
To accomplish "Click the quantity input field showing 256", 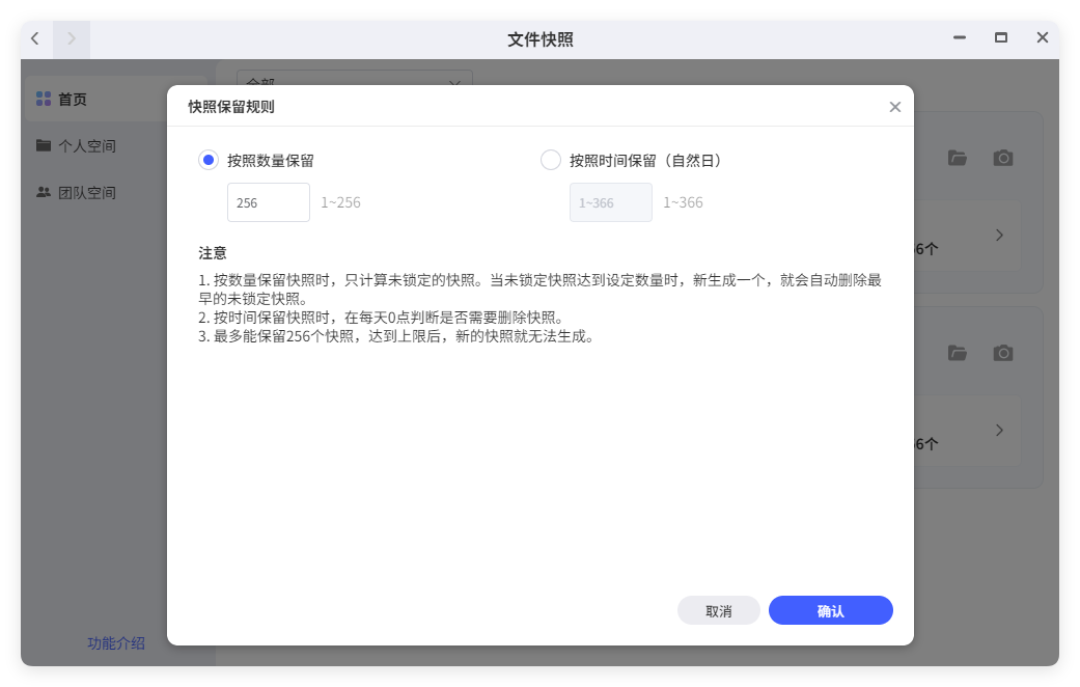I will (268, 203).
